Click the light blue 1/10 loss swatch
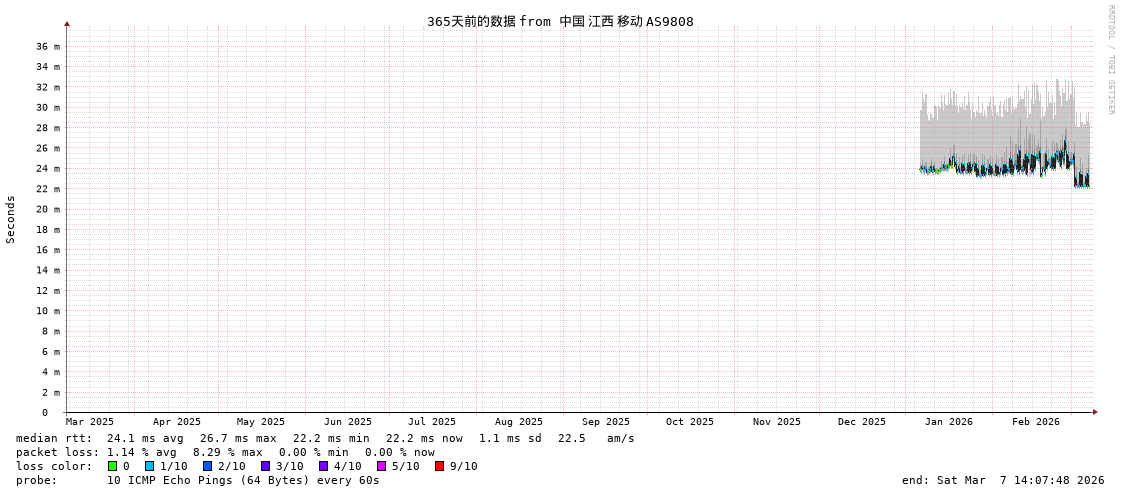This screenshot has height=494, width=1121. (x=149, y=466)
